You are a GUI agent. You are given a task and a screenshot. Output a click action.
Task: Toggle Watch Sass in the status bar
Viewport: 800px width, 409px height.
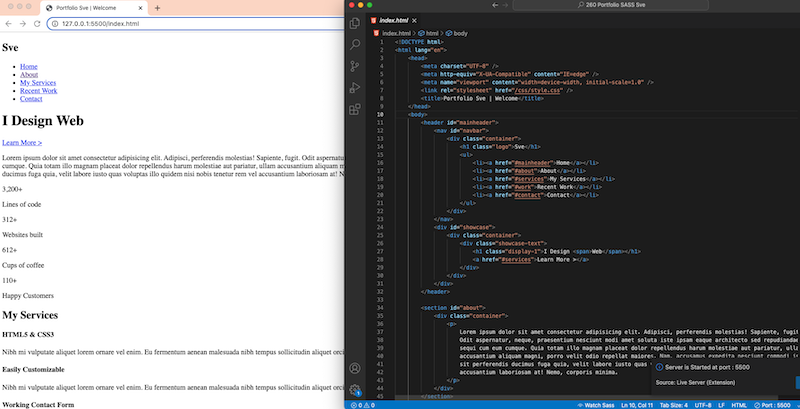click(595, 405)
